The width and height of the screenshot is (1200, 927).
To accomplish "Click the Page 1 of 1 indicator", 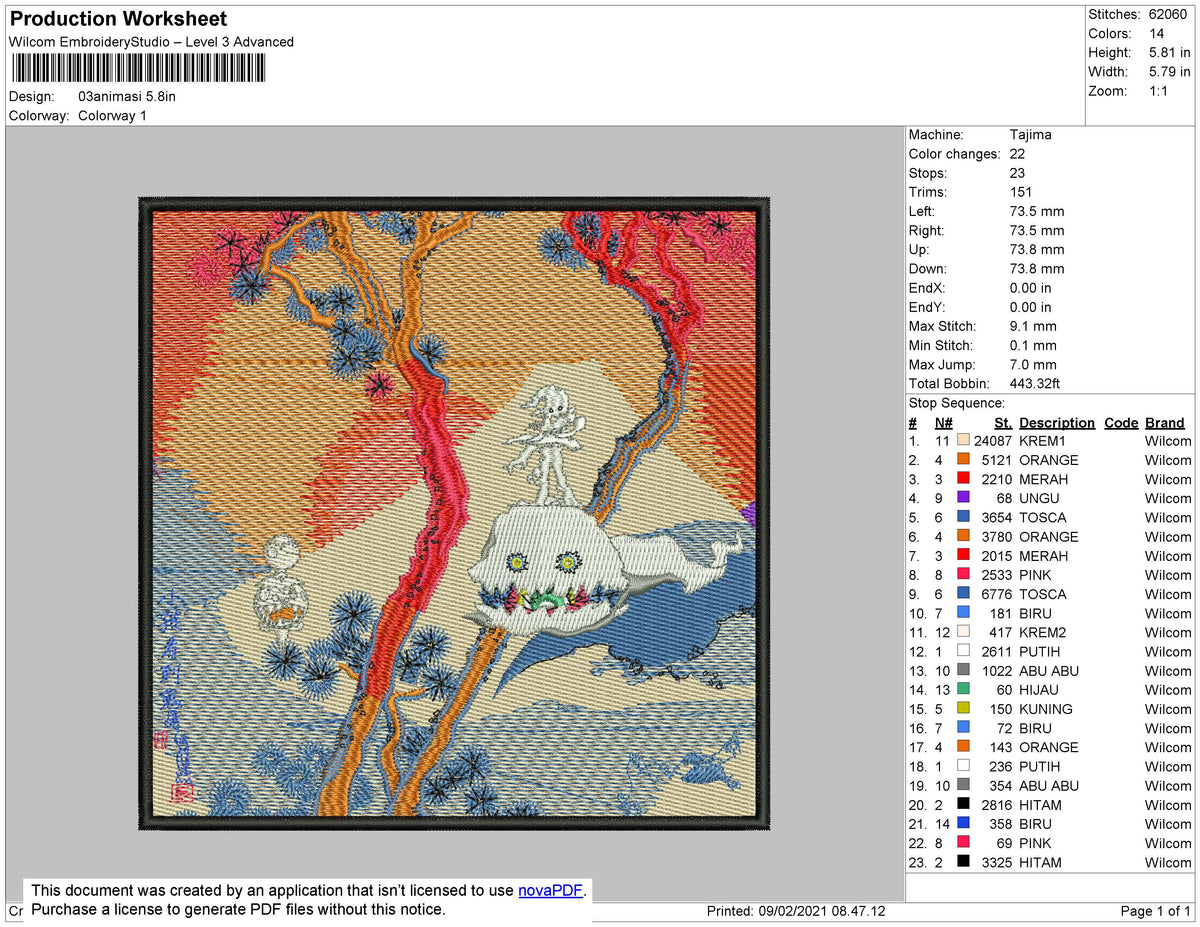I will coord(1155,911).
